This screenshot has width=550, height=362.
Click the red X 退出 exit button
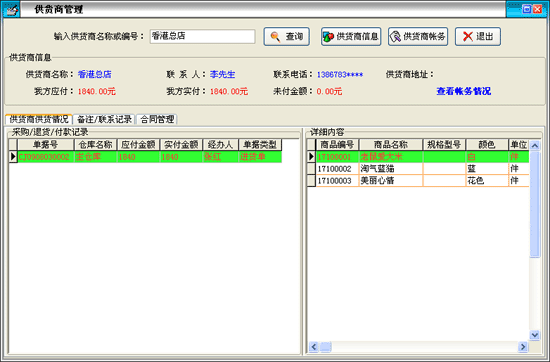pyautogui.click(x=478, y=36)
